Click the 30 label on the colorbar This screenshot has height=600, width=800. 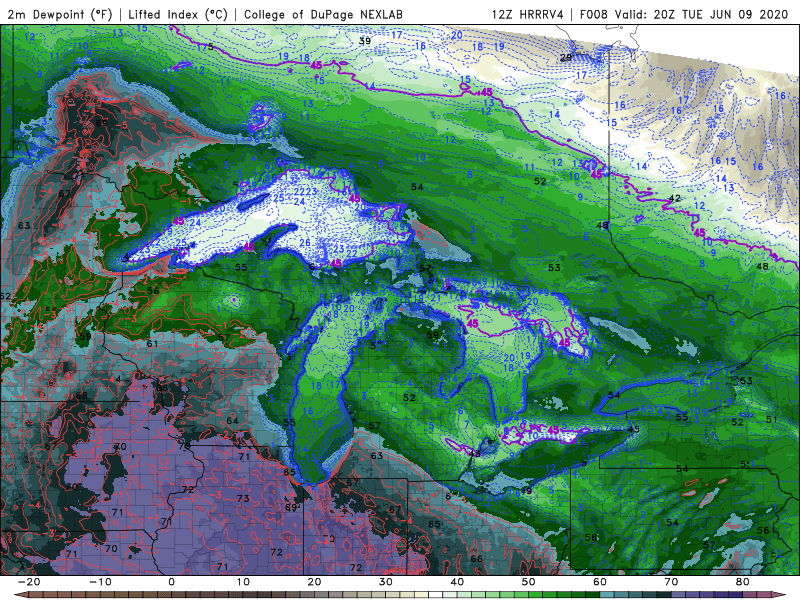coord(386,582)
